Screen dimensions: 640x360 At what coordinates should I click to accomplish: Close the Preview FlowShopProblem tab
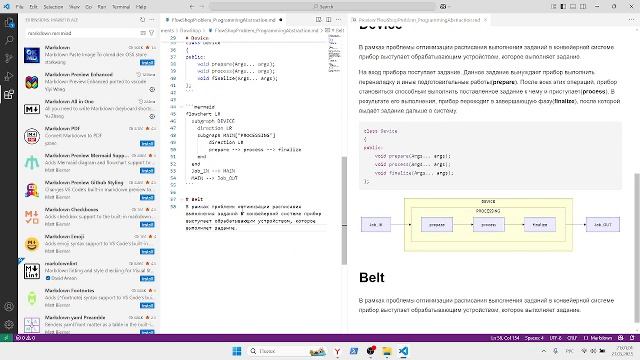(485, 20)
